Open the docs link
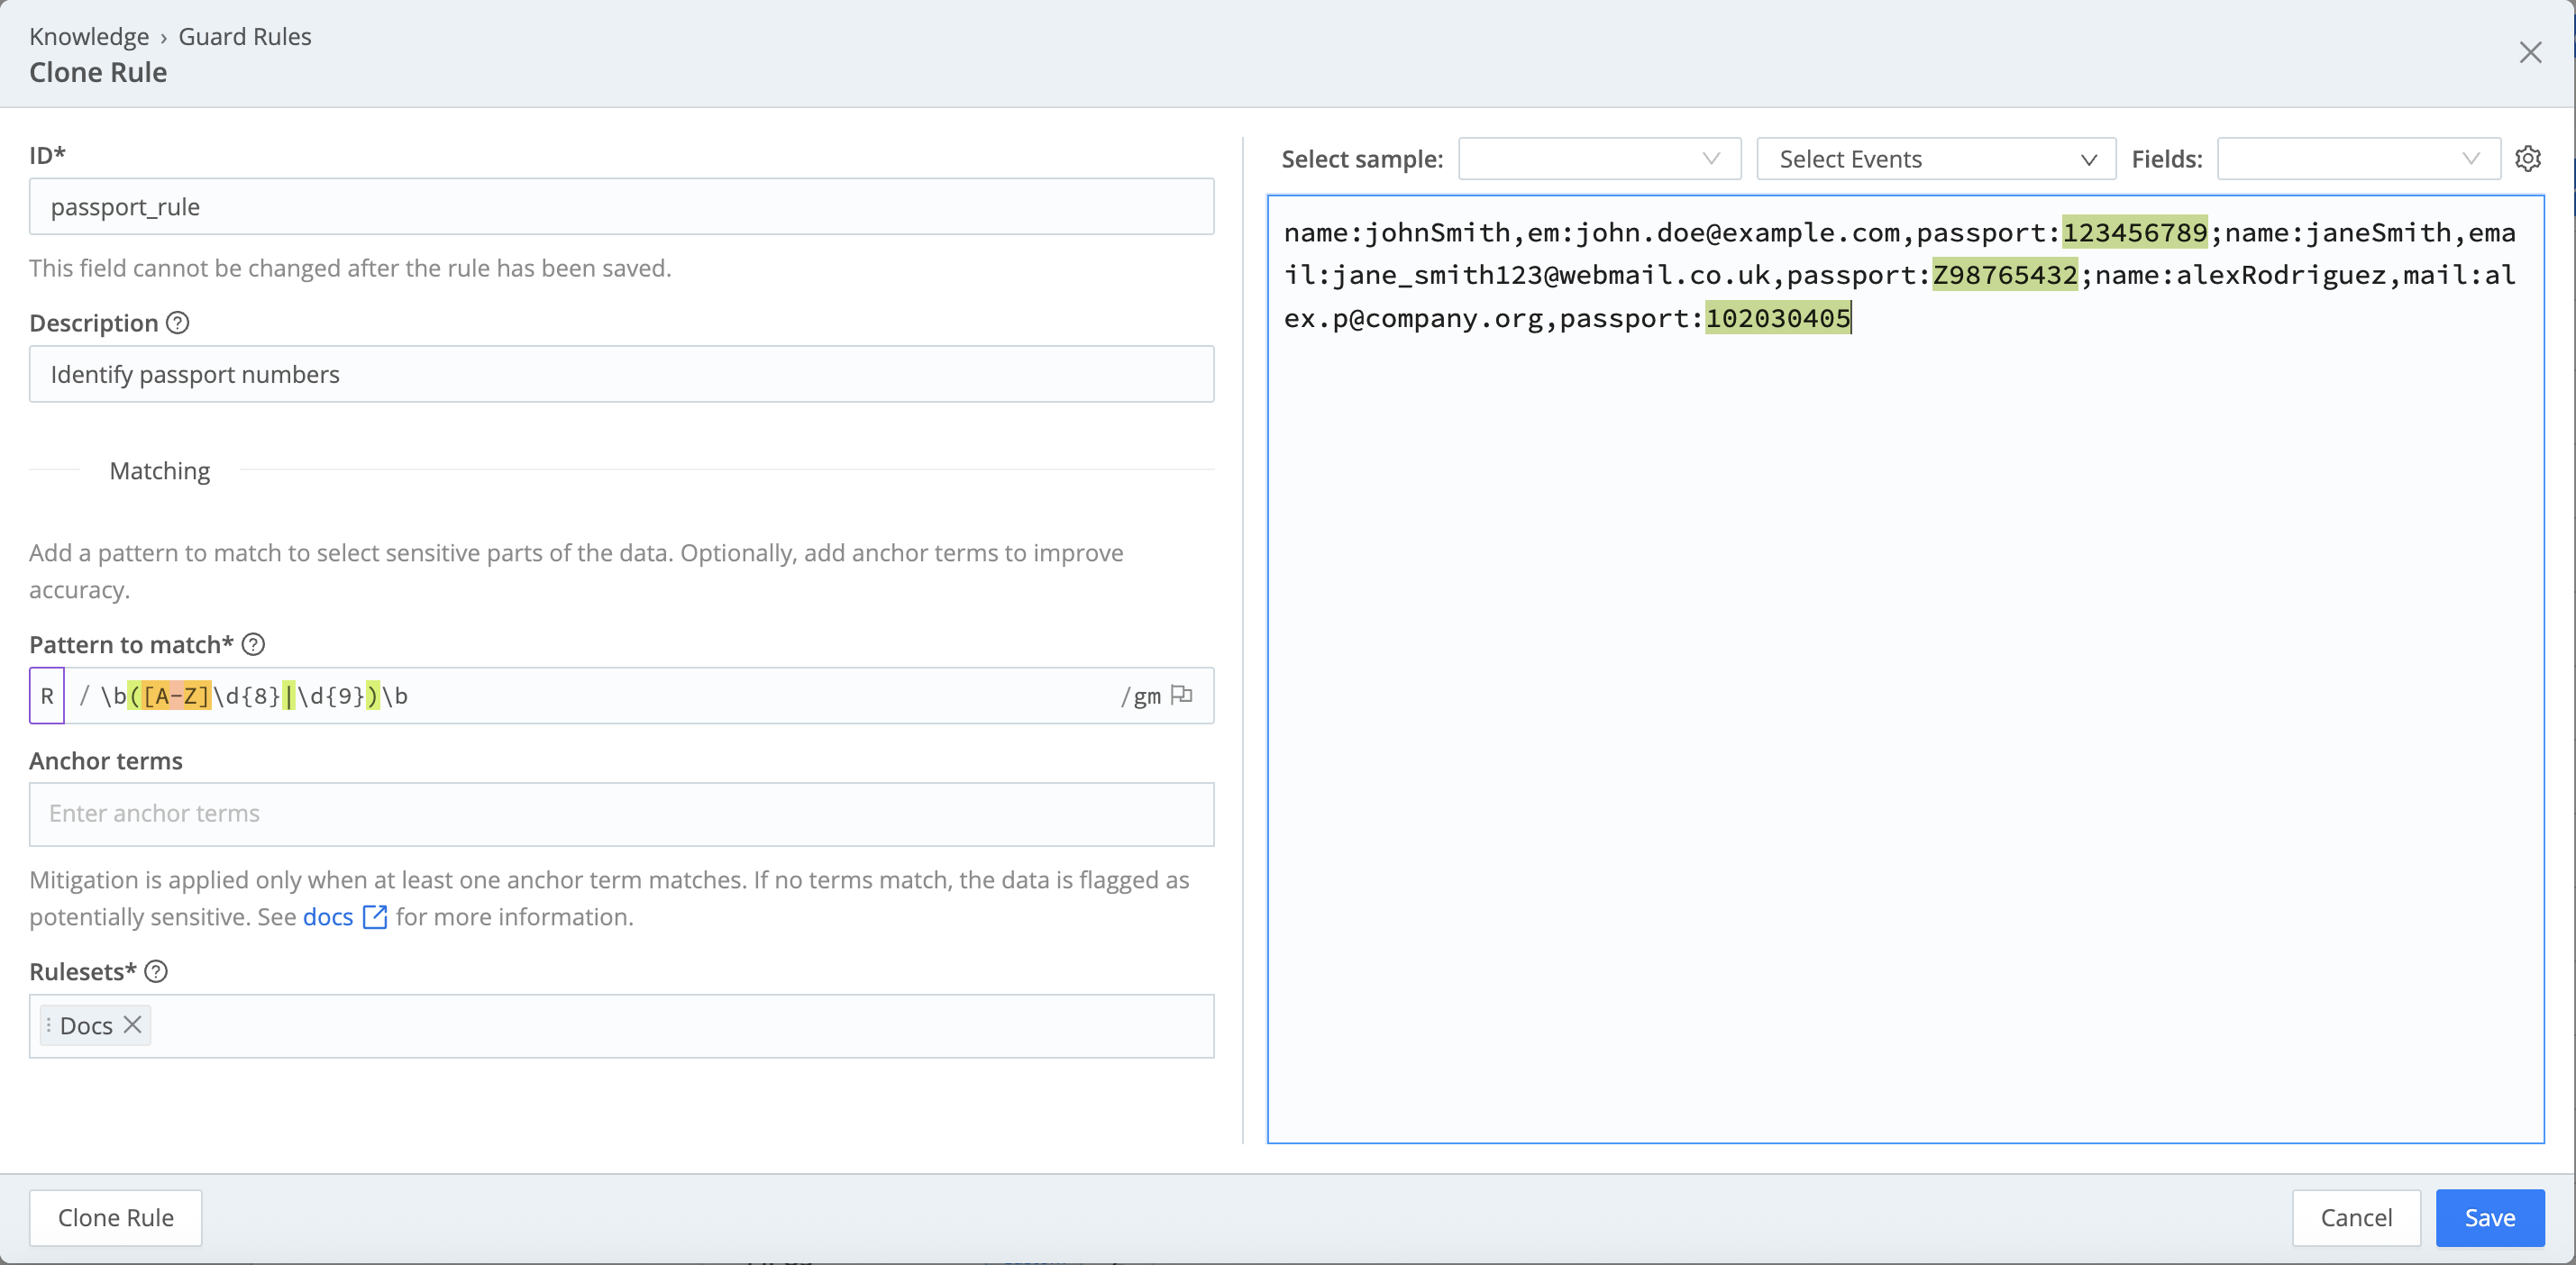The height and width of the screenshot is (1265, 2576). (328, 917)
